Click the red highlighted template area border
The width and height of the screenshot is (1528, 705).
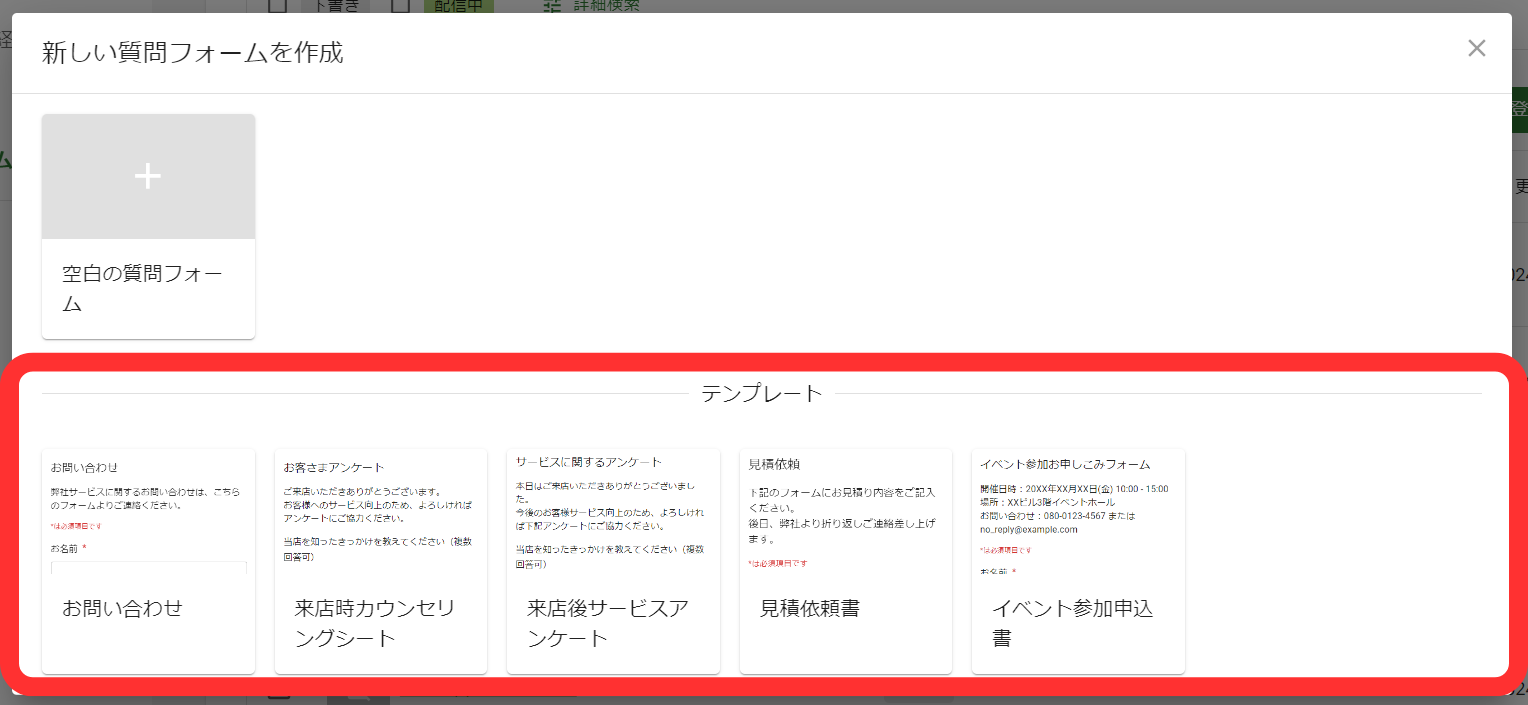[x=763, y=360]
